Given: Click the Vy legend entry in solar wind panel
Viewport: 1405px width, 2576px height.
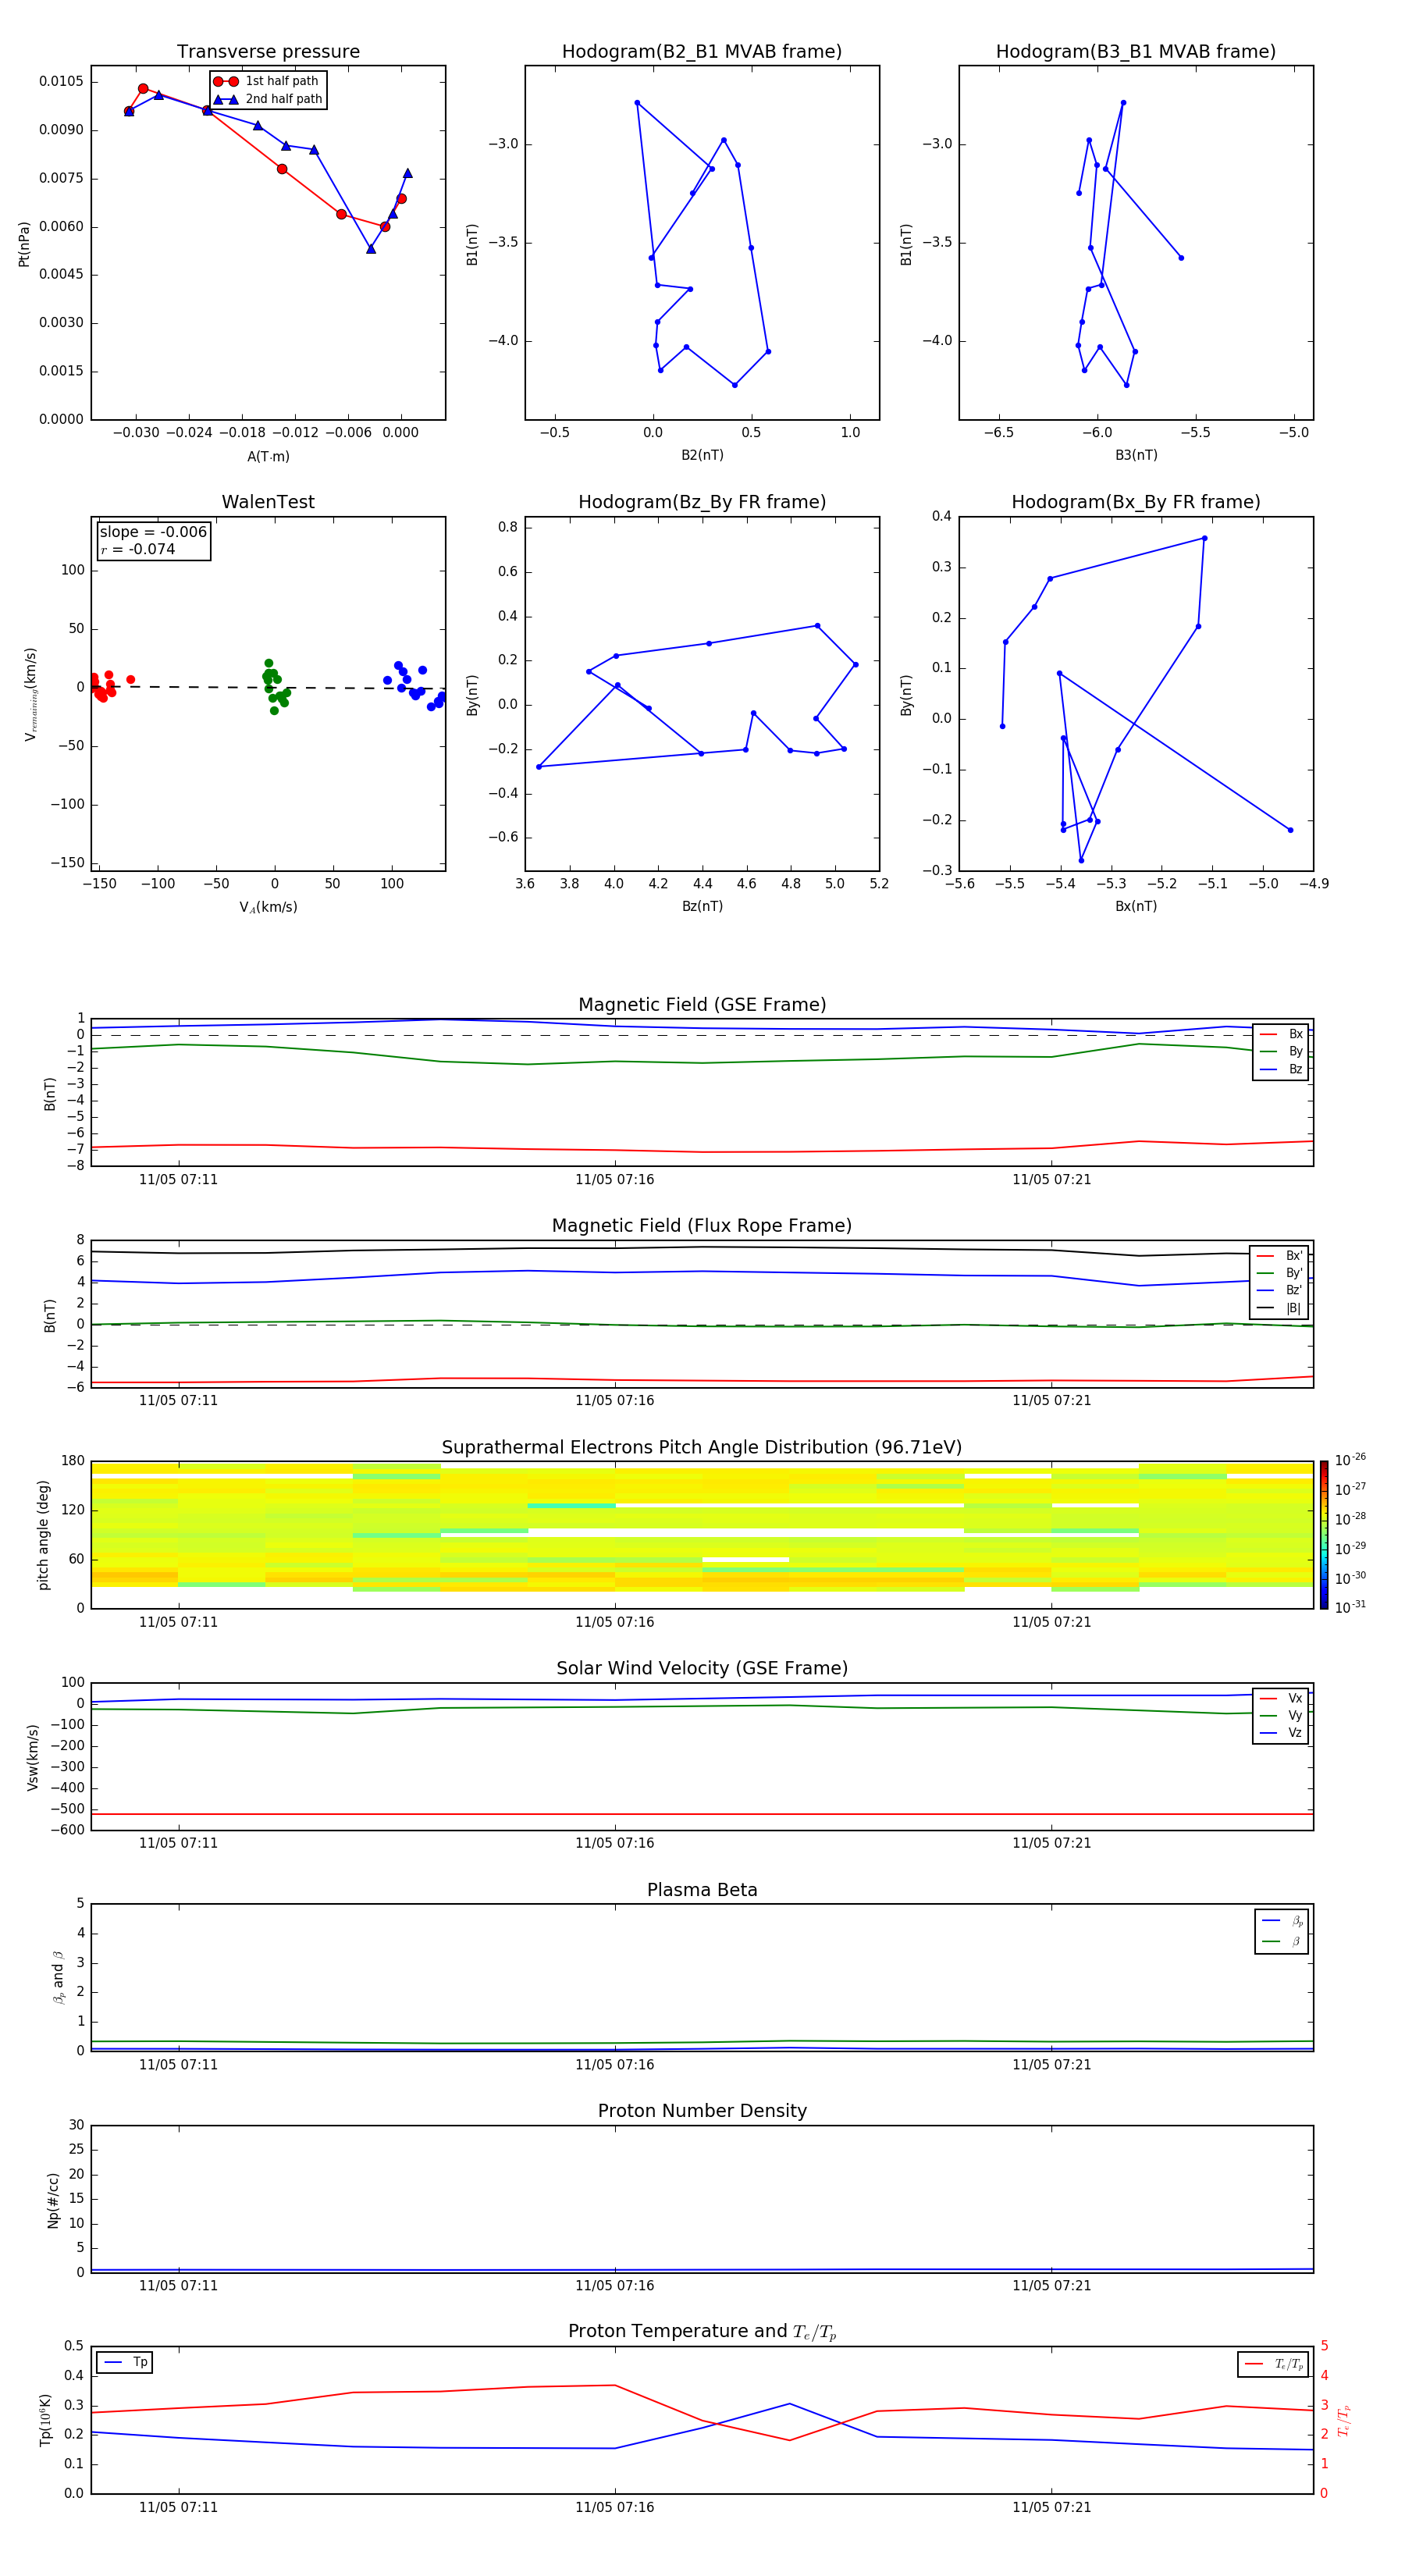Looking at the screenshot, I should [x=1281, y=1715].
